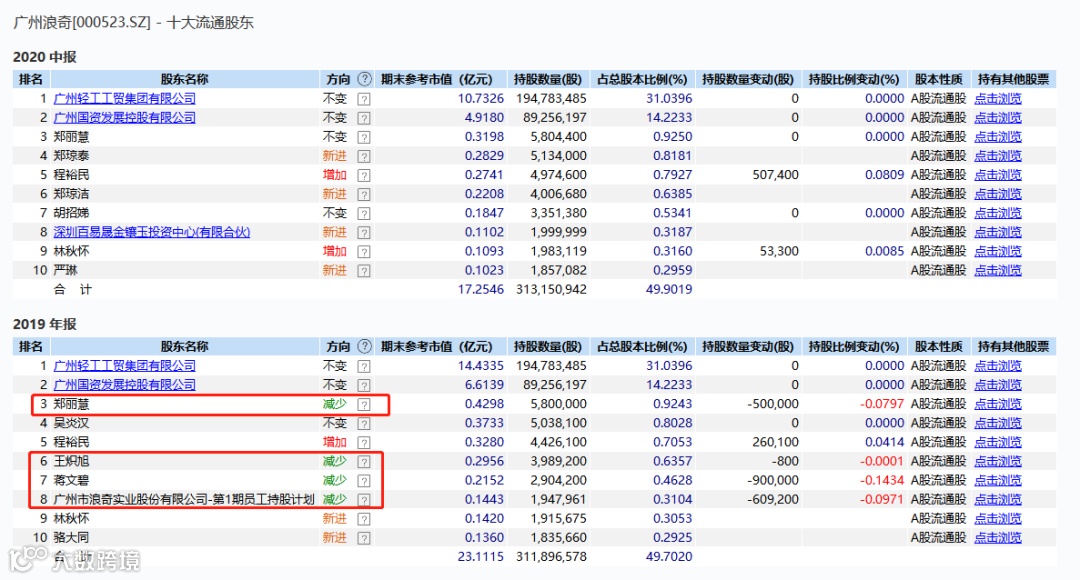
Task: Click share change cell -900,000
Action: click(x=773, y=480)
